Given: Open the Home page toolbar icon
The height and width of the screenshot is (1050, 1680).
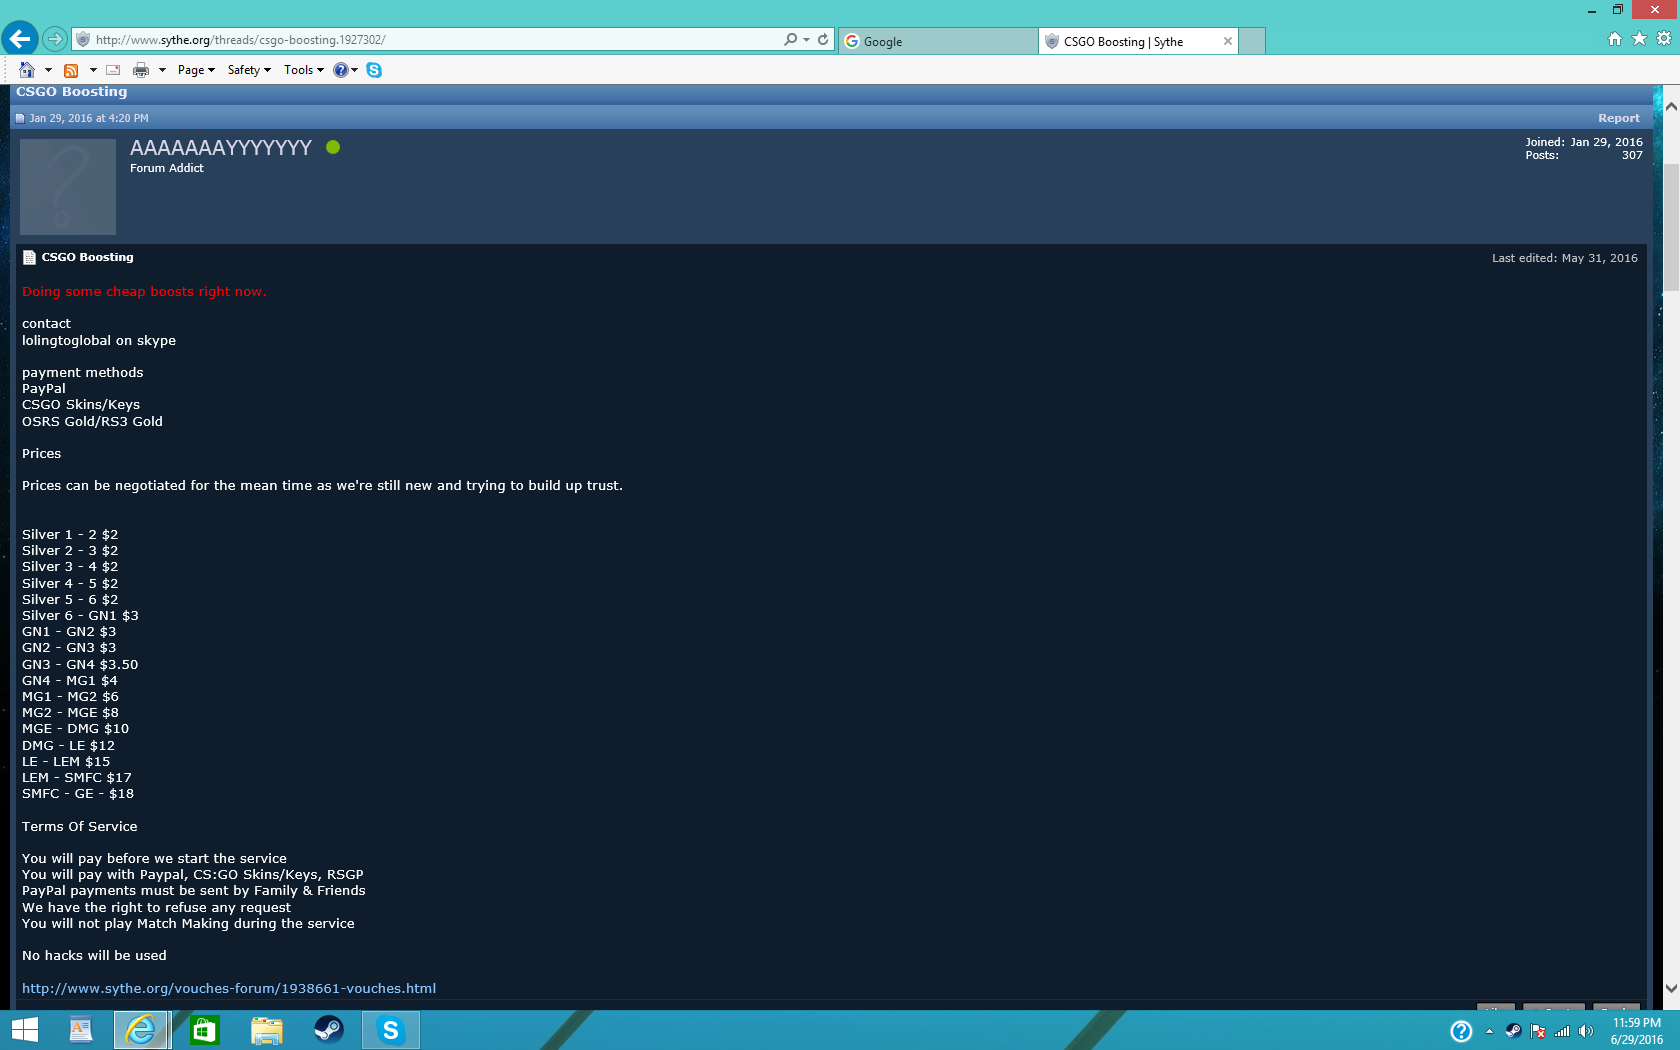Looking at the screenshot, I should pyautogui.click(x=27, y=70).
